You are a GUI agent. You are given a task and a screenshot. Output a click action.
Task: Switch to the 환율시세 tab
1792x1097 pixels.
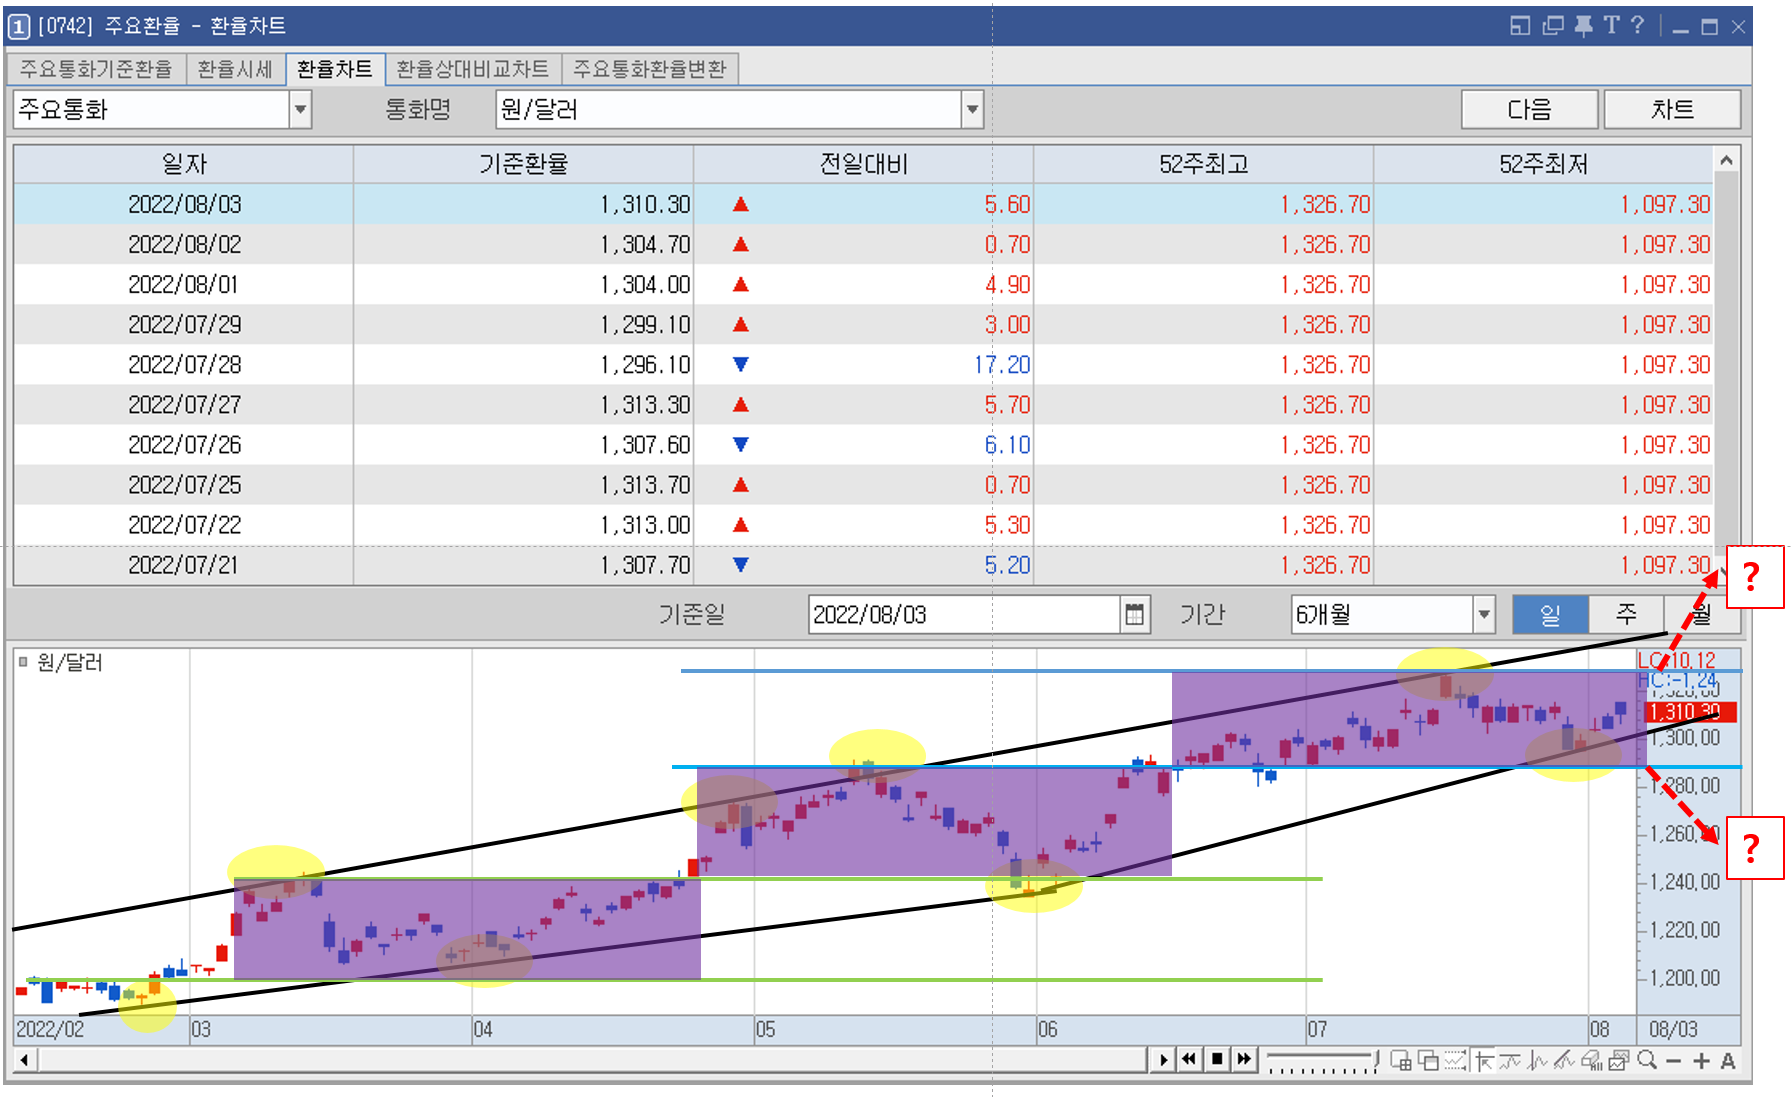(x=235, y=69)
